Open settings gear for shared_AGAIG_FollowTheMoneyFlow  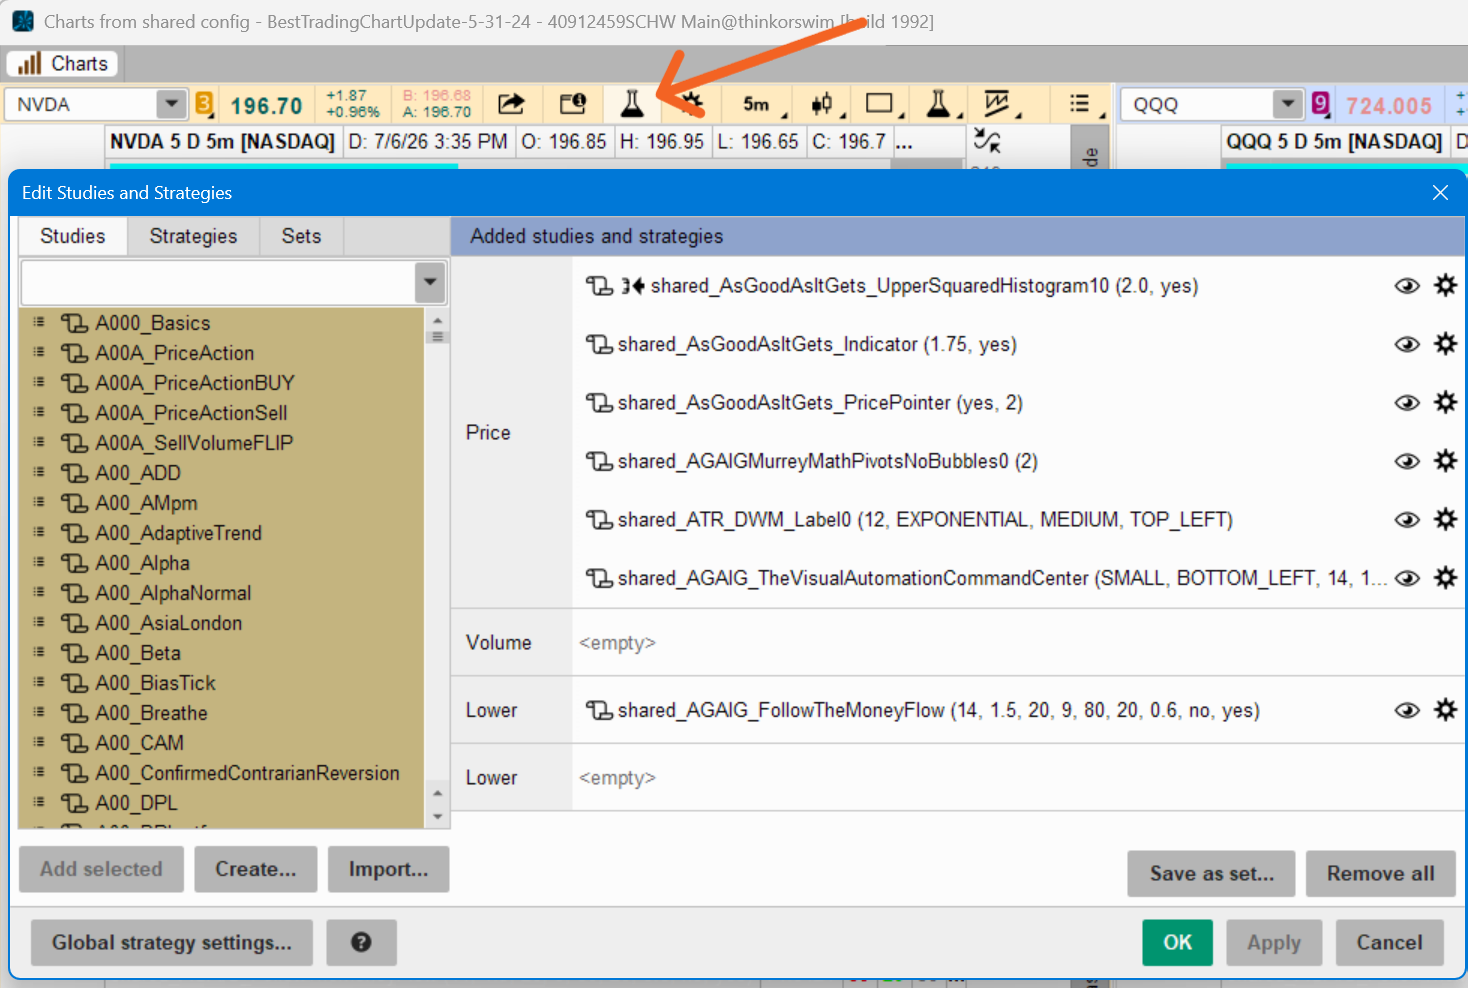[x=1445, y=710]
